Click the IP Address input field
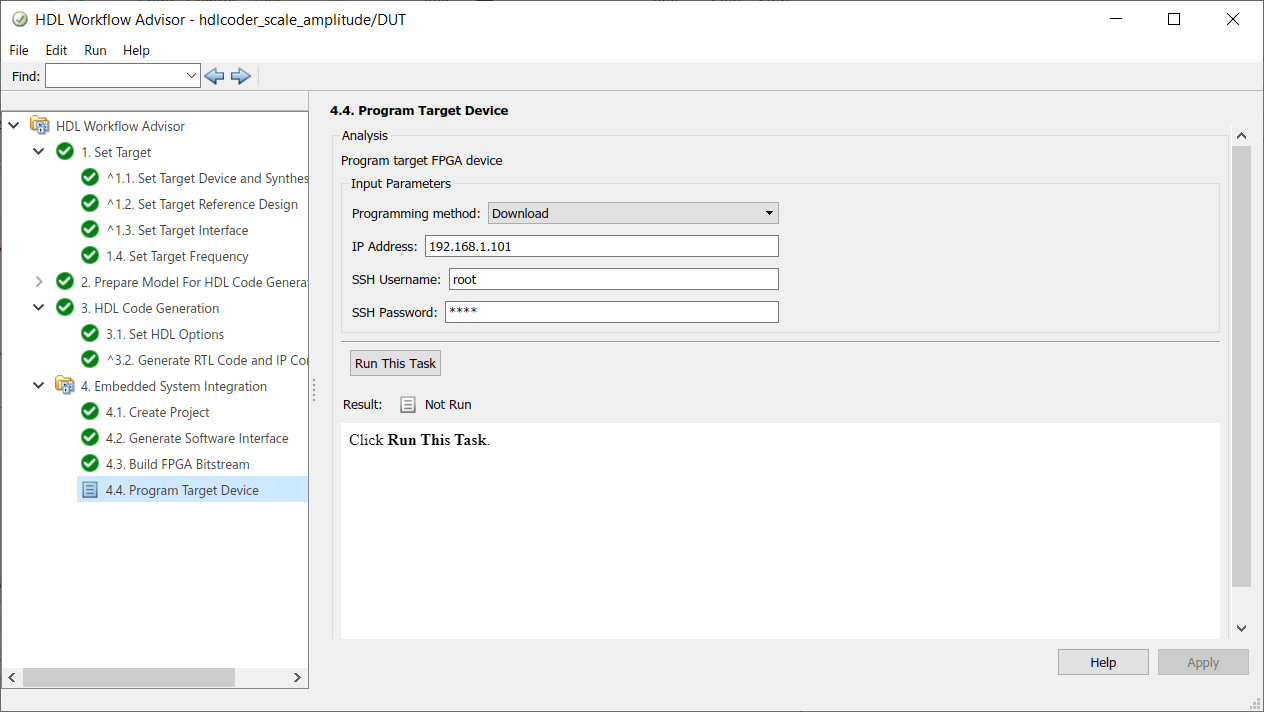Screen dimensions: 1264x712 coord(601,246)
